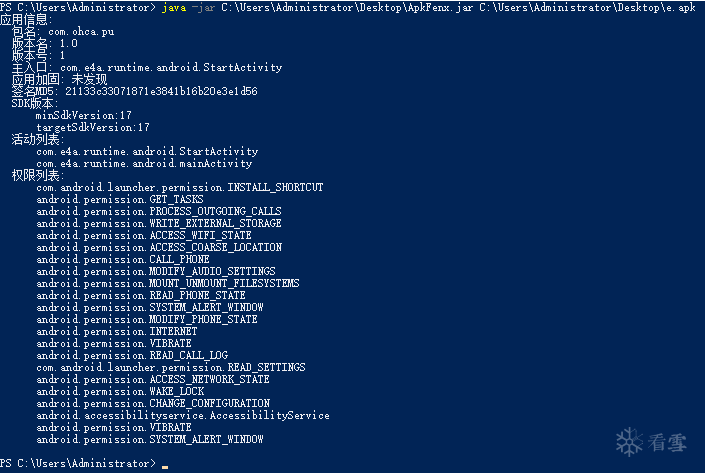Click the WRITE_EXTERNAL_STORAGE permission line

(158, 223)
